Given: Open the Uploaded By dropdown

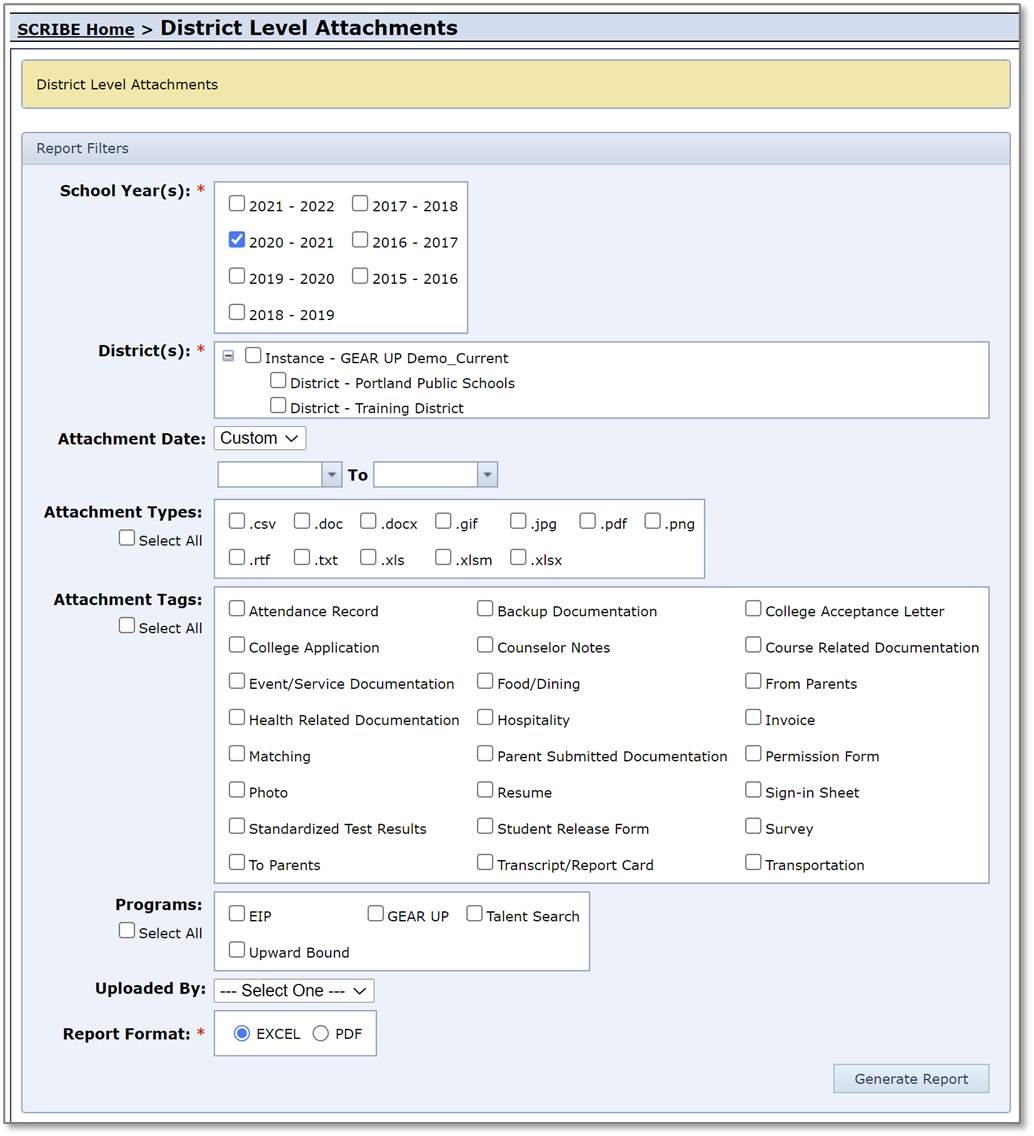Looking at the screenshot, I should (x=294, y=991).
